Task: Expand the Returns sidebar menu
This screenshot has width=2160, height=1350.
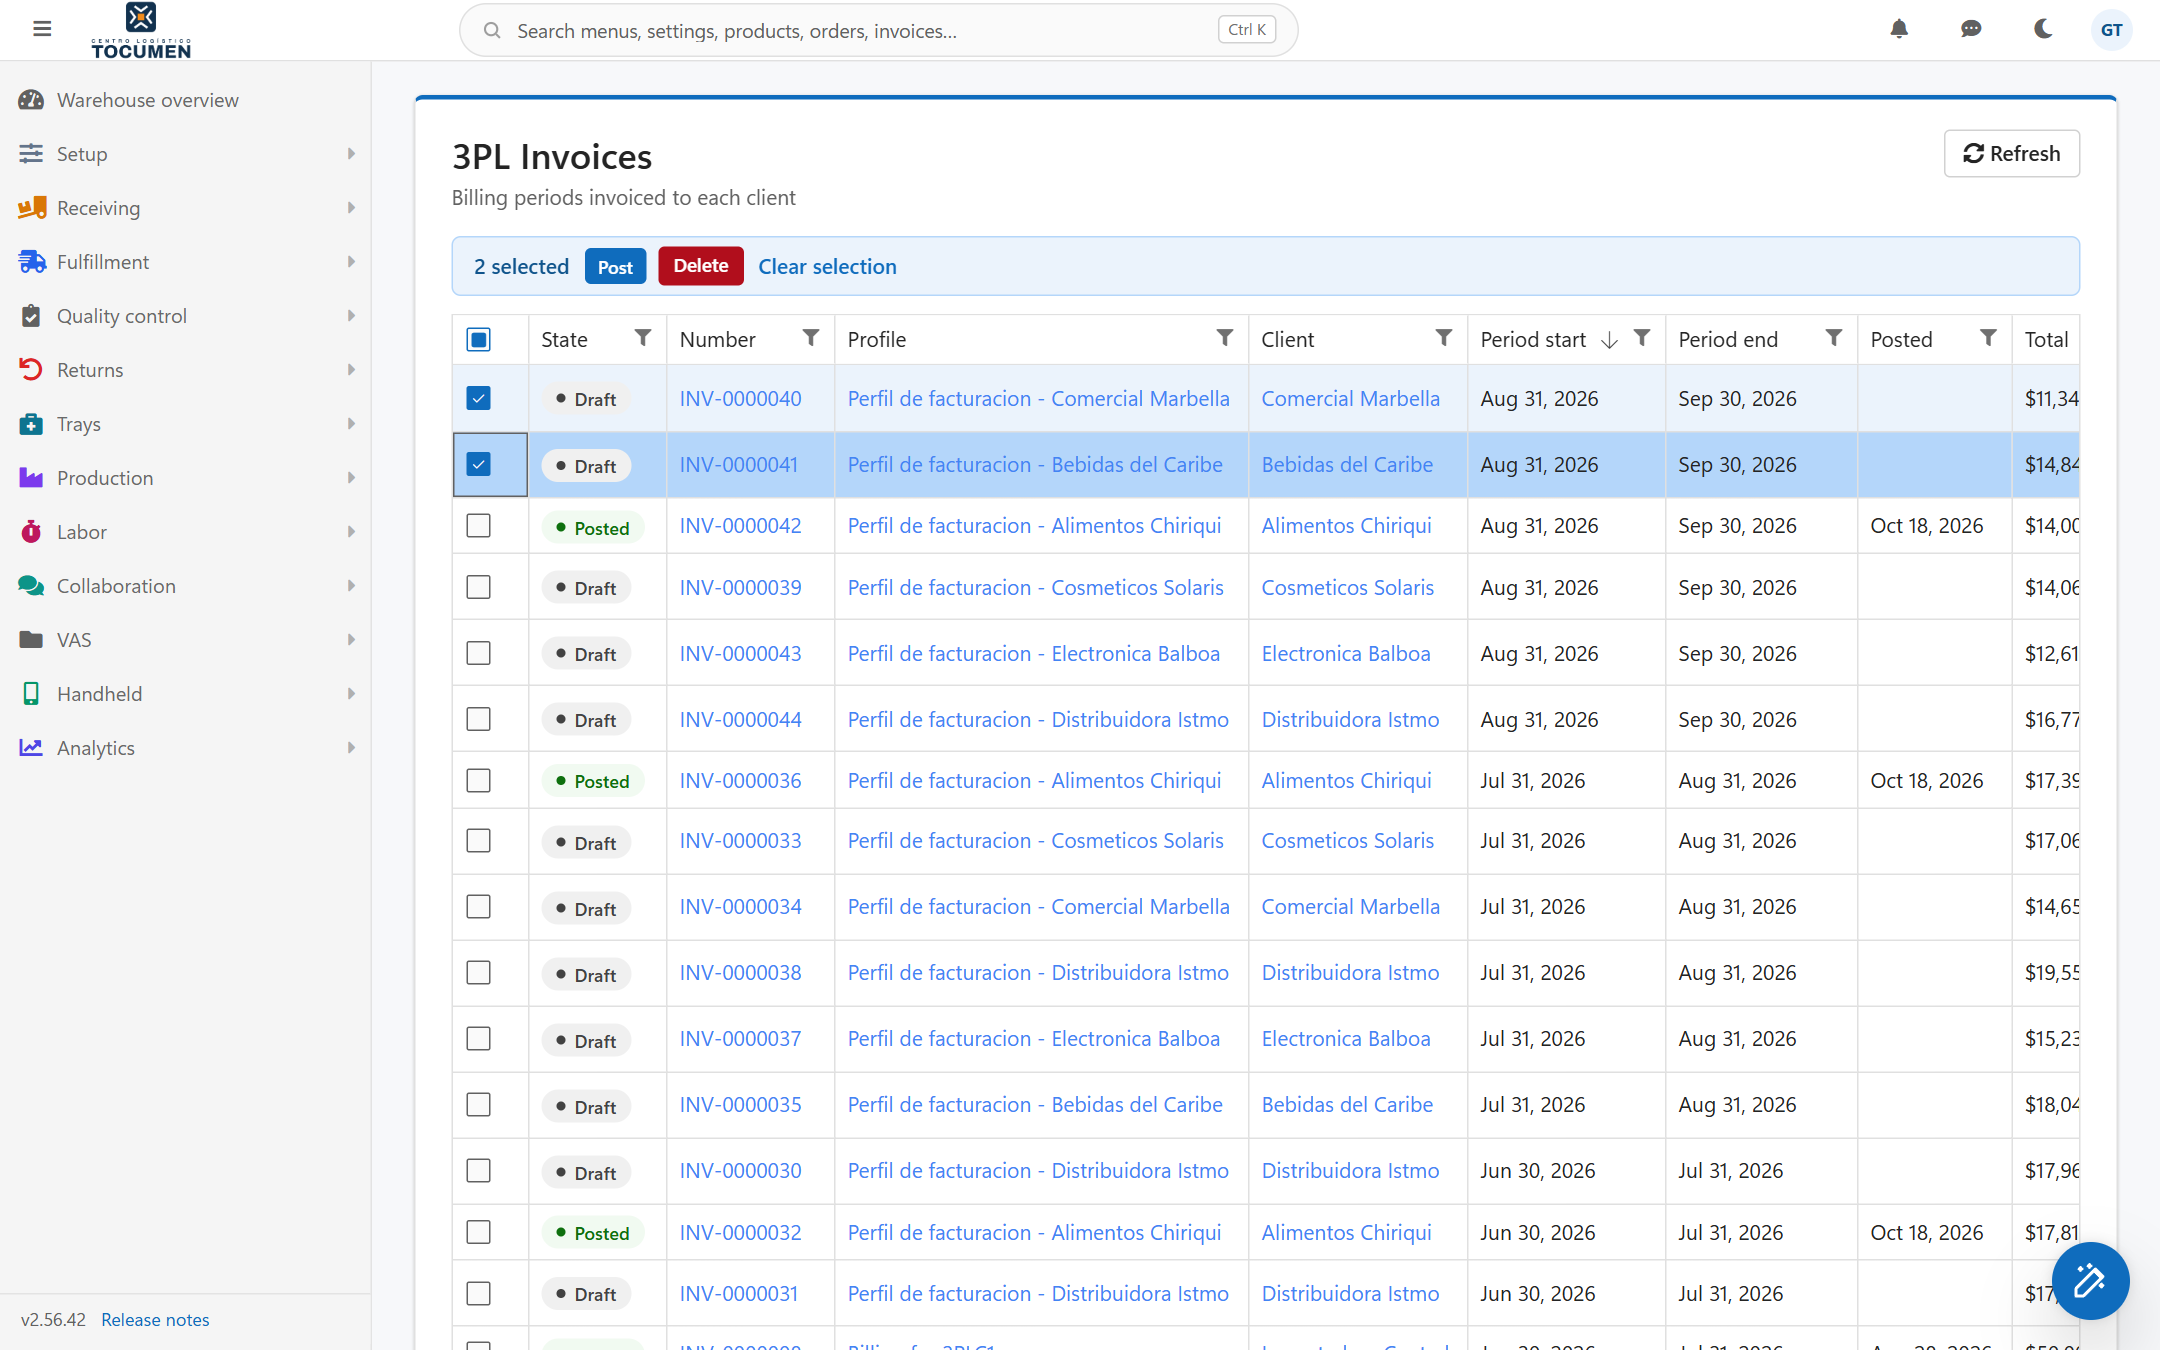Action: 186,370
